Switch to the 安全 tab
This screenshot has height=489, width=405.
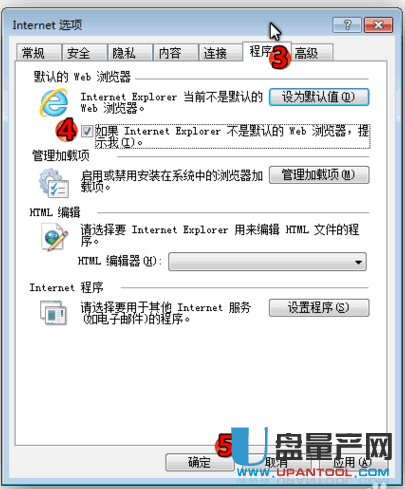[x=84, y=53]
